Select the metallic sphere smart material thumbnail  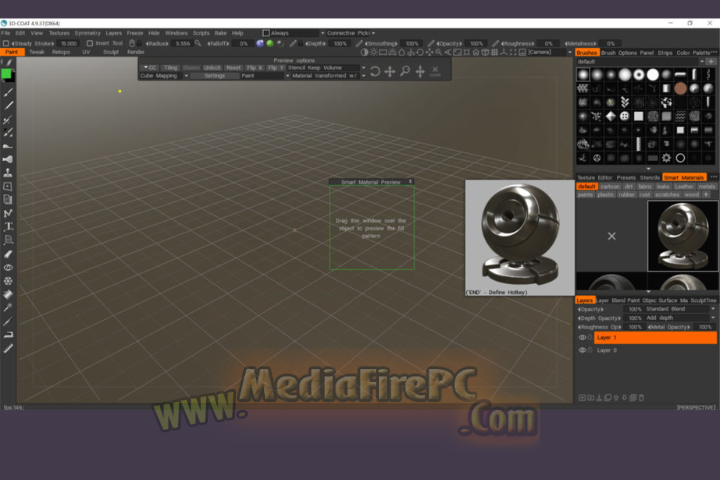[683, 236]
